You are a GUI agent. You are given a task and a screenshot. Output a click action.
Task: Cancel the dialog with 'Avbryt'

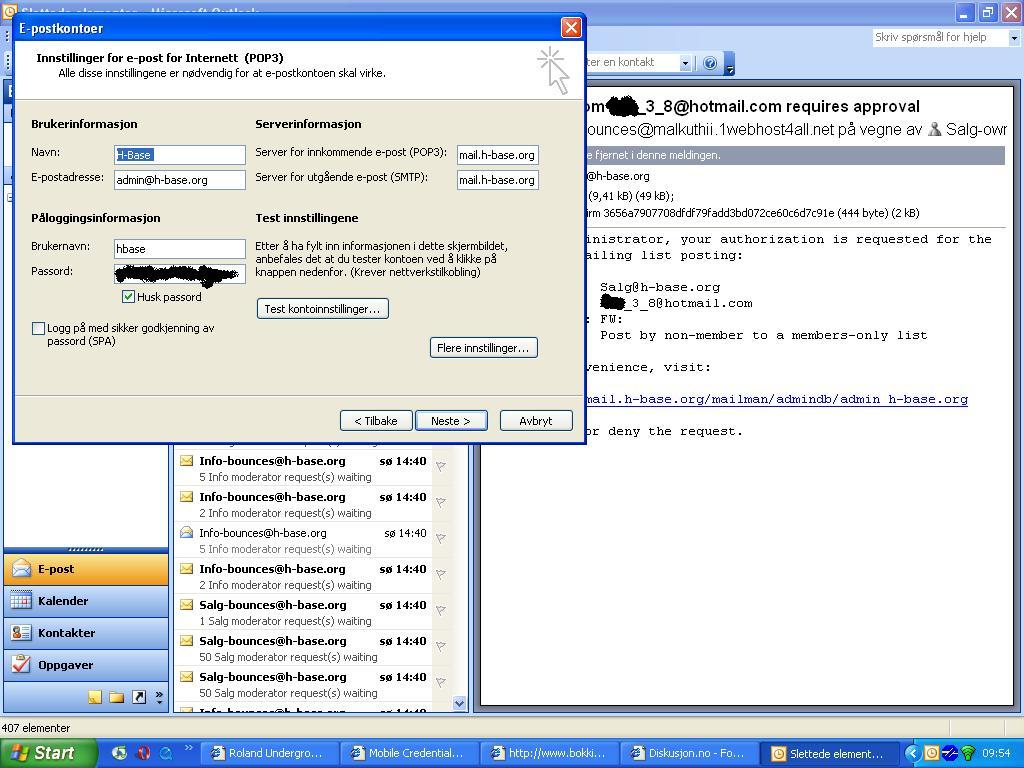click(536, 421)
